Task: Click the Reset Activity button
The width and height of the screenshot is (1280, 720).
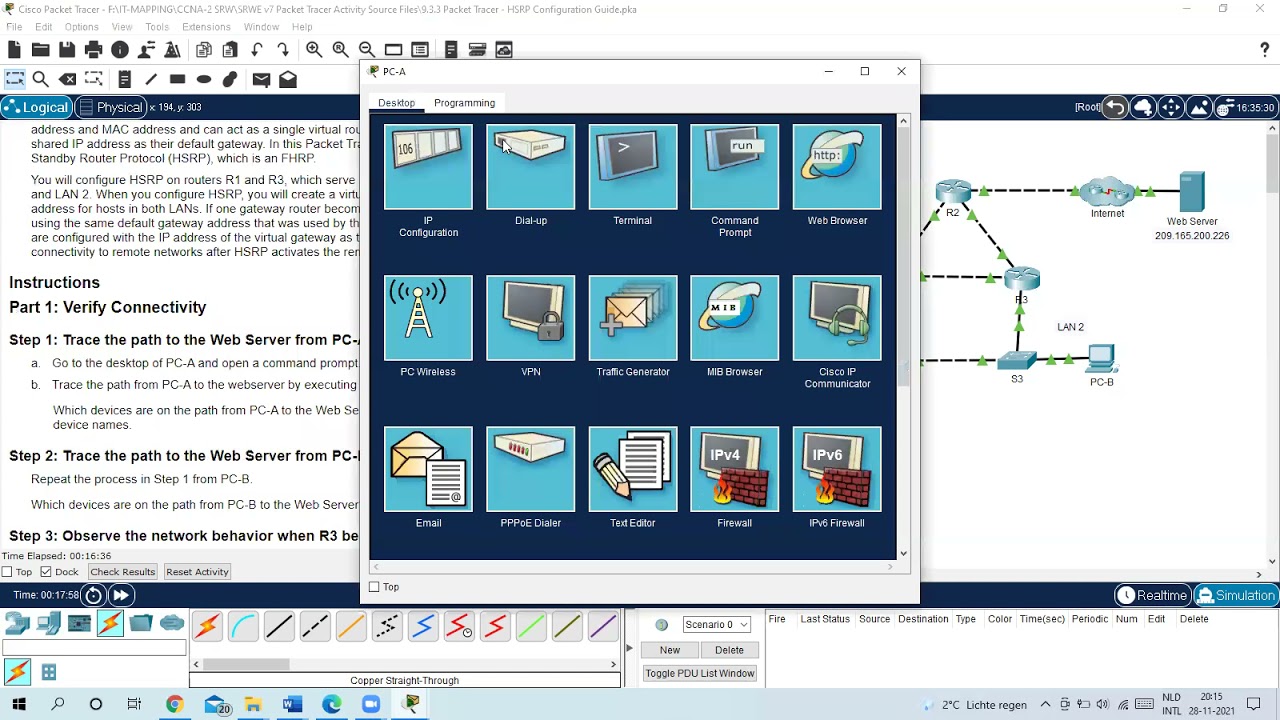Action: point(197,572)
